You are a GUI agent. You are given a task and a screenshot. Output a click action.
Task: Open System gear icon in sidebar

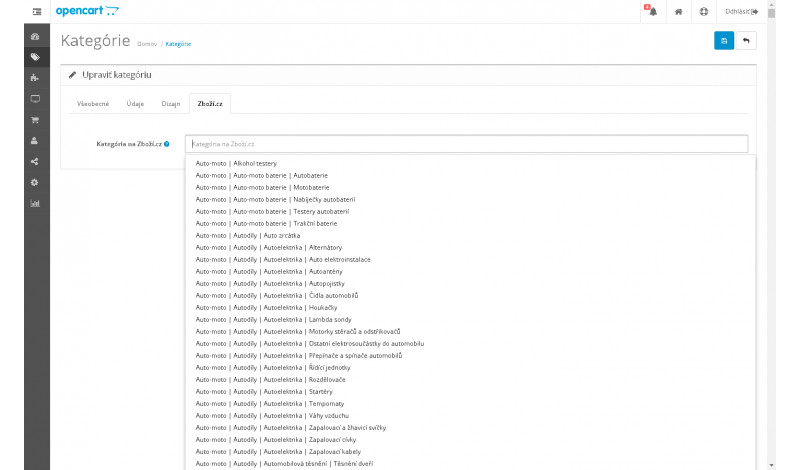click(x=35, y=183)
